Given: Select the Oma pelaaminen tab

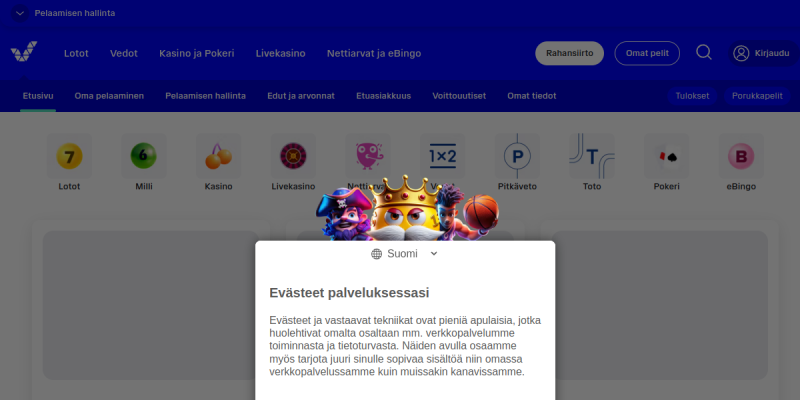Looking at the screenshot, I should pos(109,96).
